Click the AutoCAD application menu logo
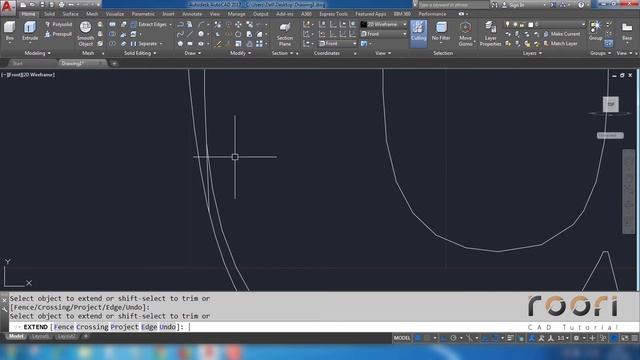The height and width of the screenshot is (360, 640). click(8, 7)
